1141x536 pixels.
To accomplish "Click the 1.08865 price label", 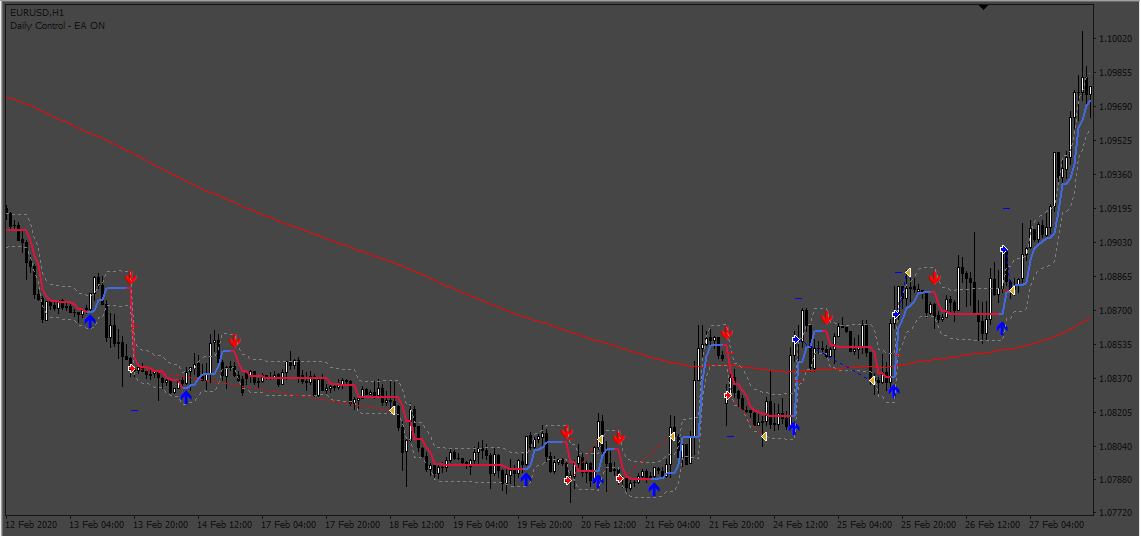I will (1116, 276).
